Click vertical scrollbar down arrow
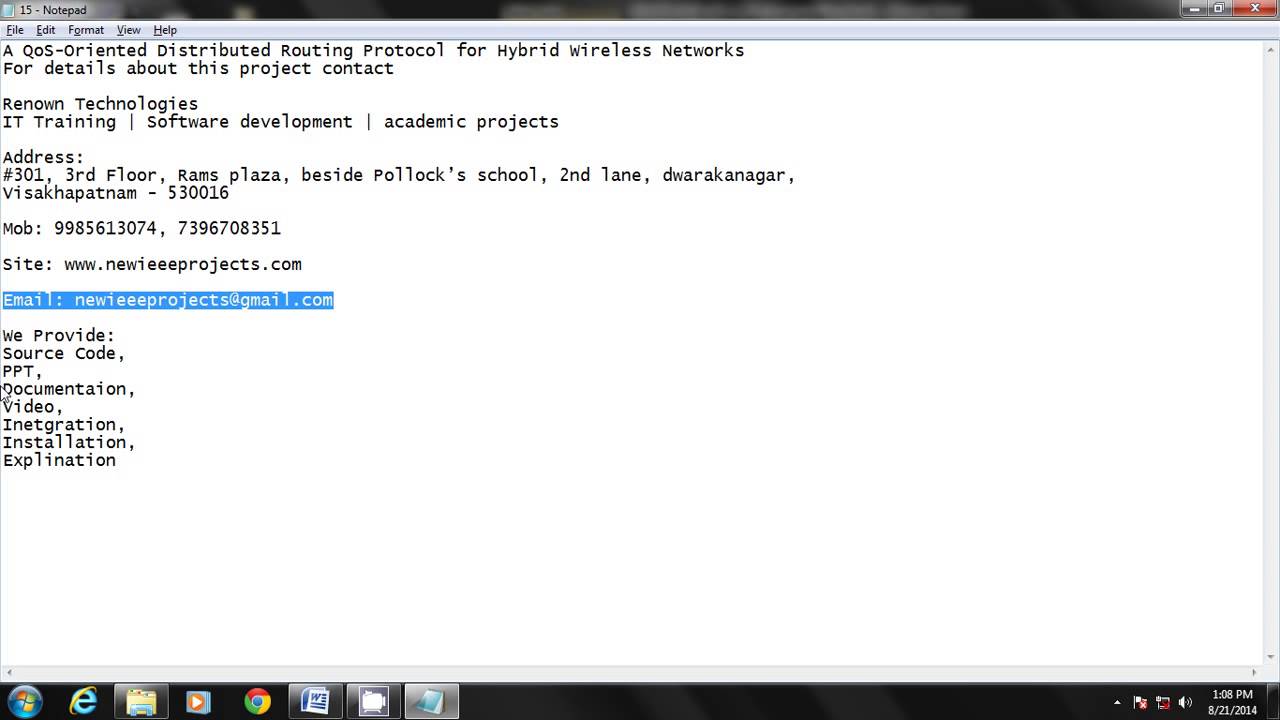This screenshot has width=1280, height=720. [1271, 655]
